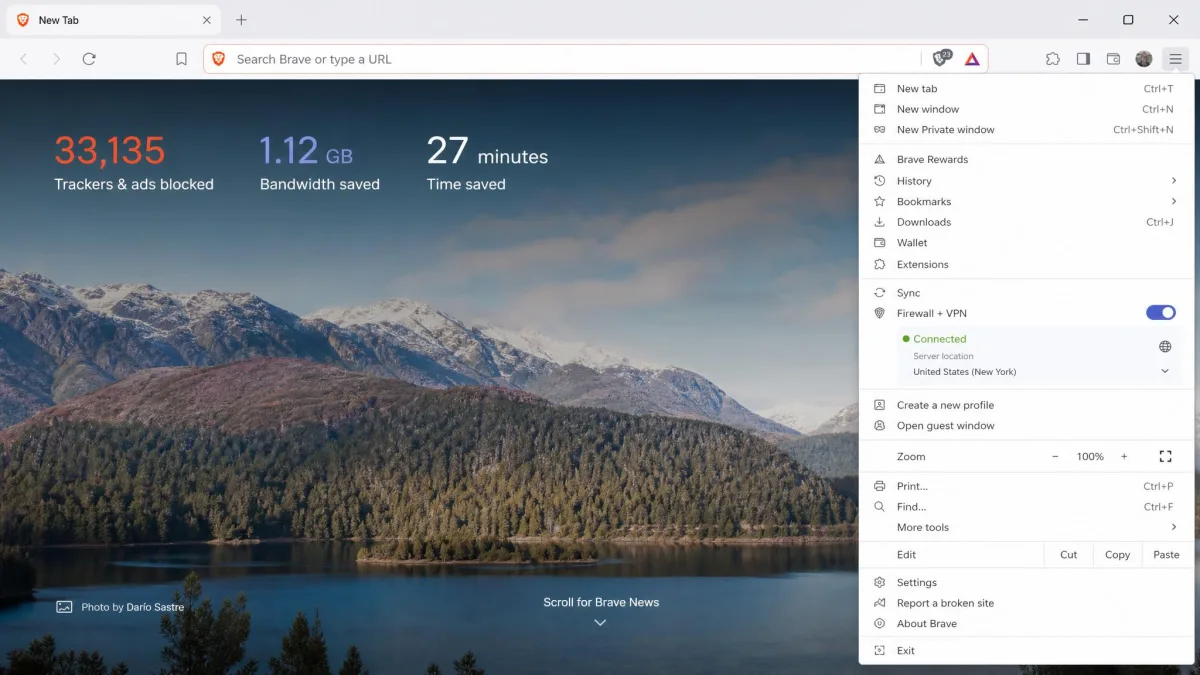Image resolution: width=1200 pixels, height=675 pixels.
Task: Open Settings from the menu
Action: coord(1026,582)
